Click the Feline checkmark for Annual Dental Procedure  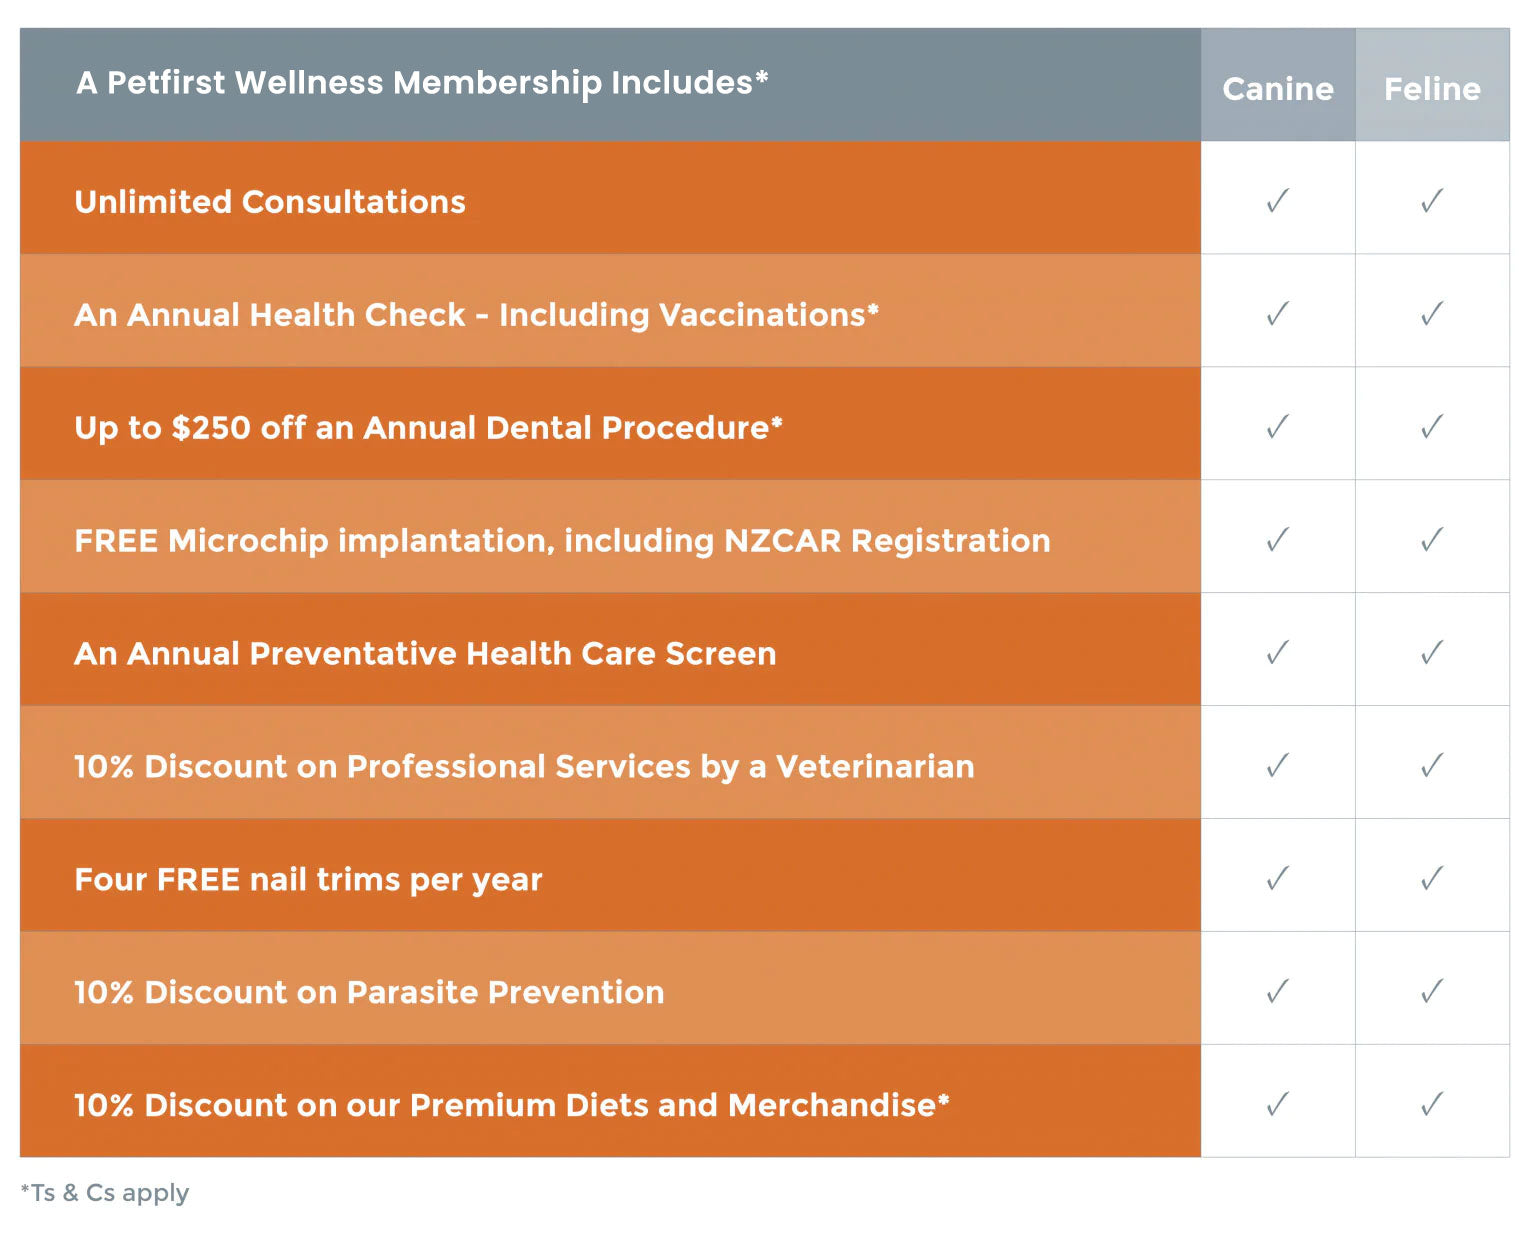1432,427
